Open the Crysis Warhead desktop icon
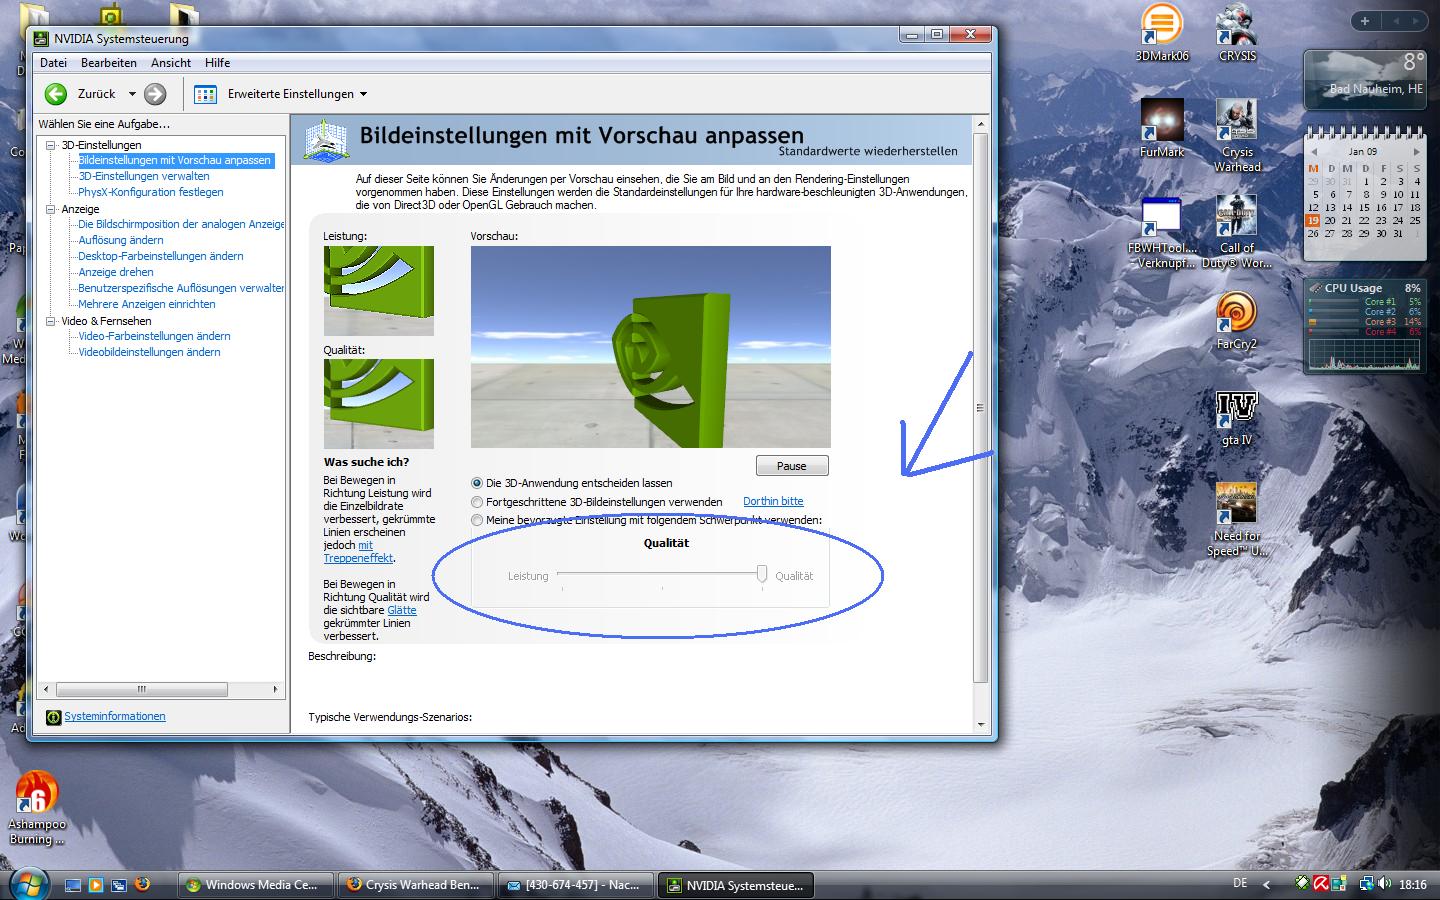Screen dimensions: 1440x900 point(1237,135)
